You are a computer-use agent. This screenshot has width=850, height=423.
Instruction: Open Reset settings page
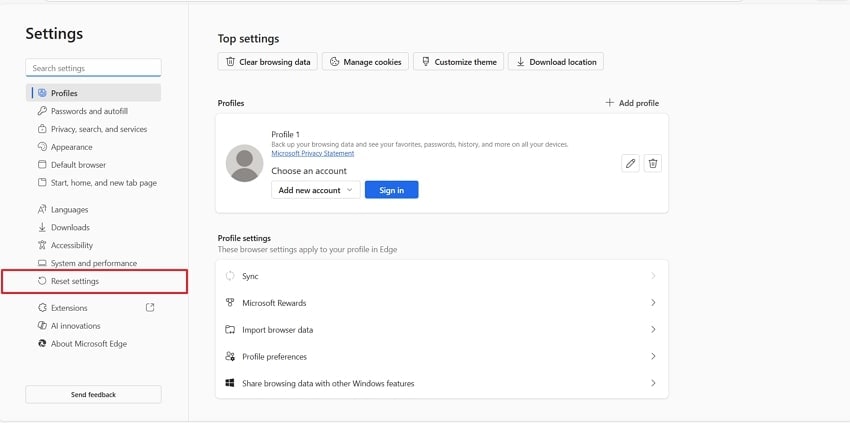pyautogui.click(x=93, y=281)
